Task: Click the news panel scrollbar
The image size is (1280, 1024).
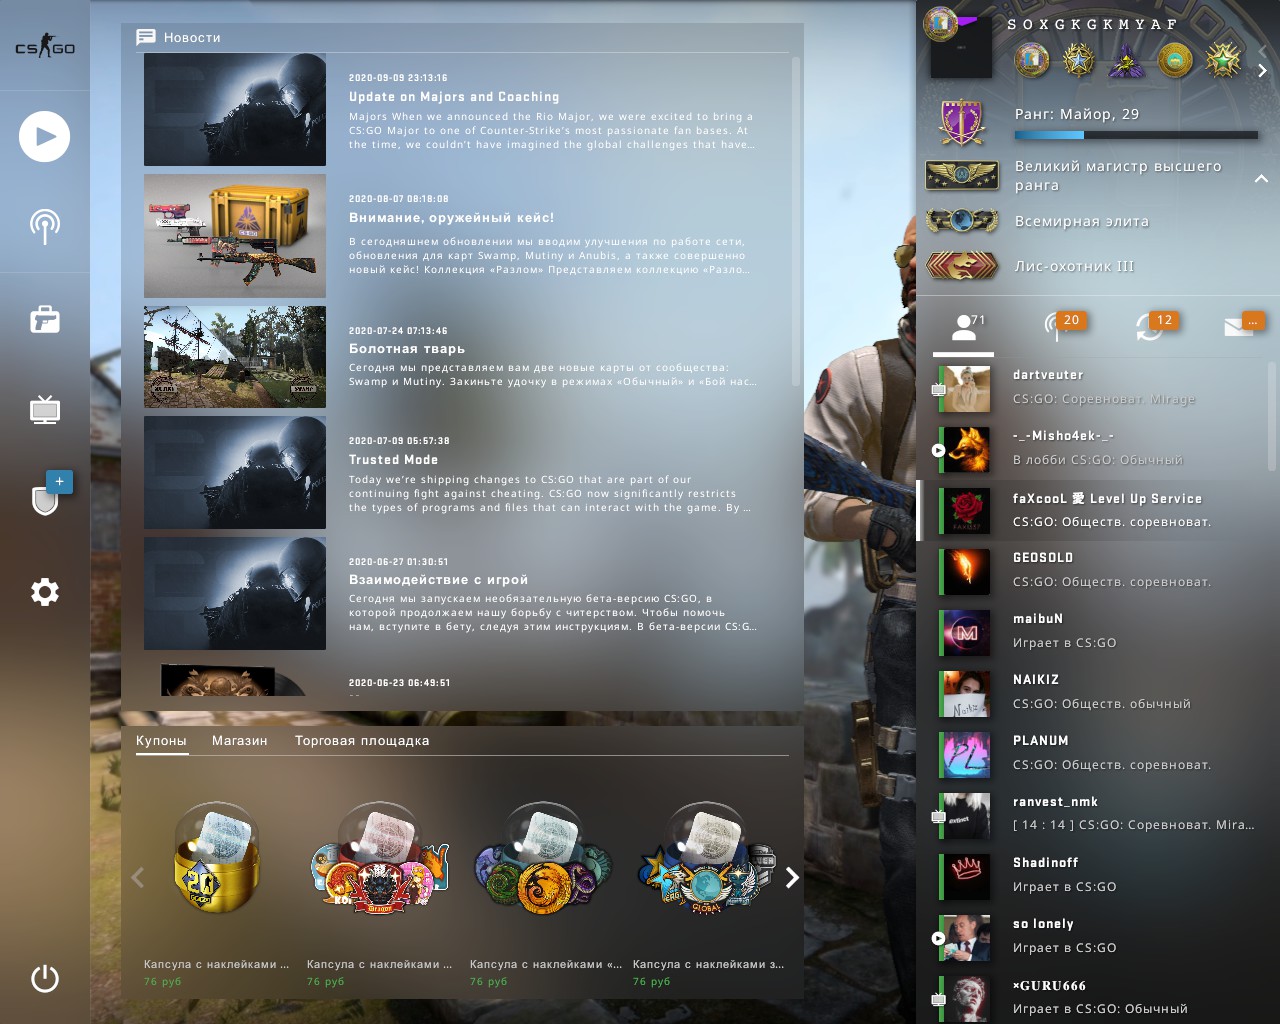Action: tap(796, 221)
